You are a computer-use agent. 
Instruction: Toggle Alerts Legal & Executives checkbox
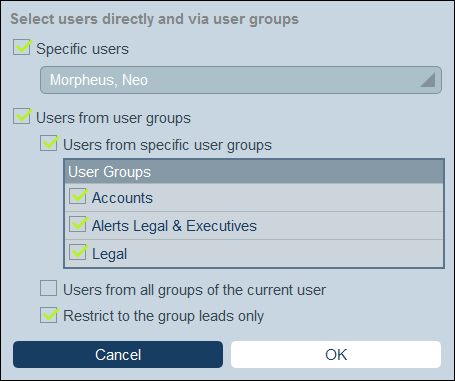(78, 224)
